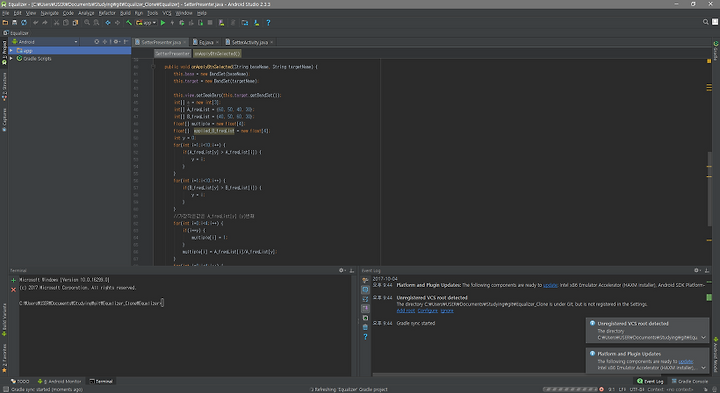Open the Navigate menu
The image size is (720, 393).
coord(49,13)
